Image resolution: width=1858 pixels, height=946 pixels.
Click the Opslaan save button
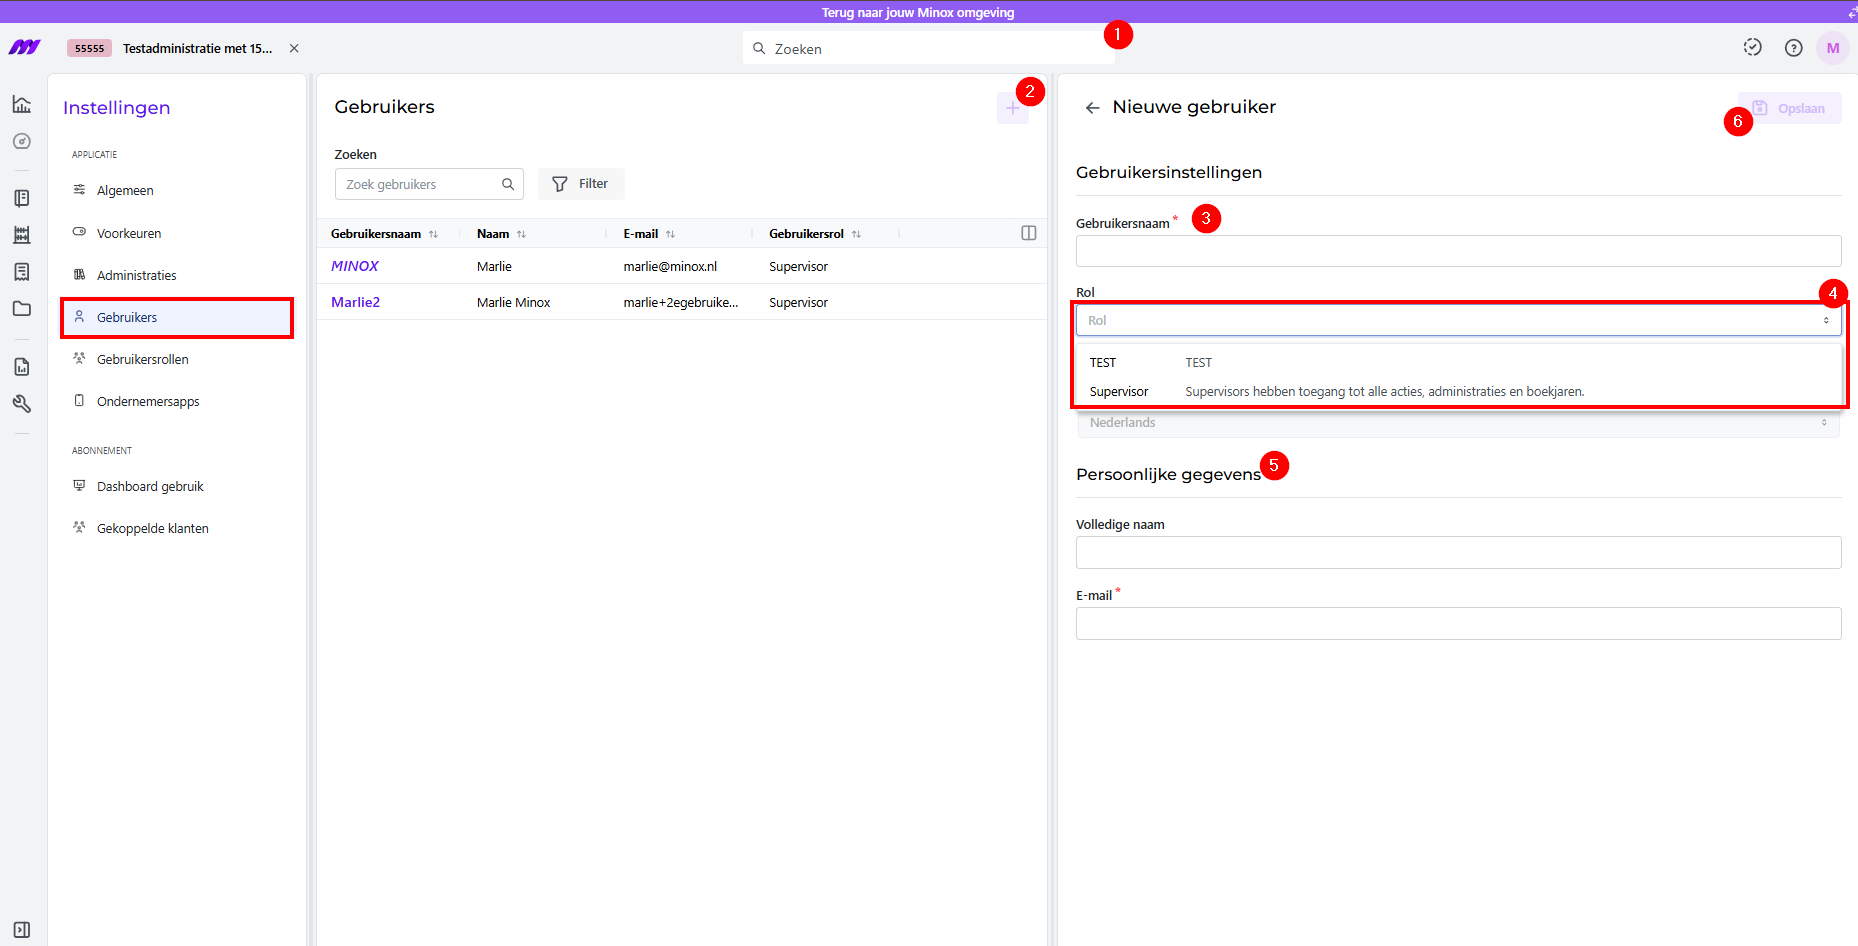[x=1789, y=108]
